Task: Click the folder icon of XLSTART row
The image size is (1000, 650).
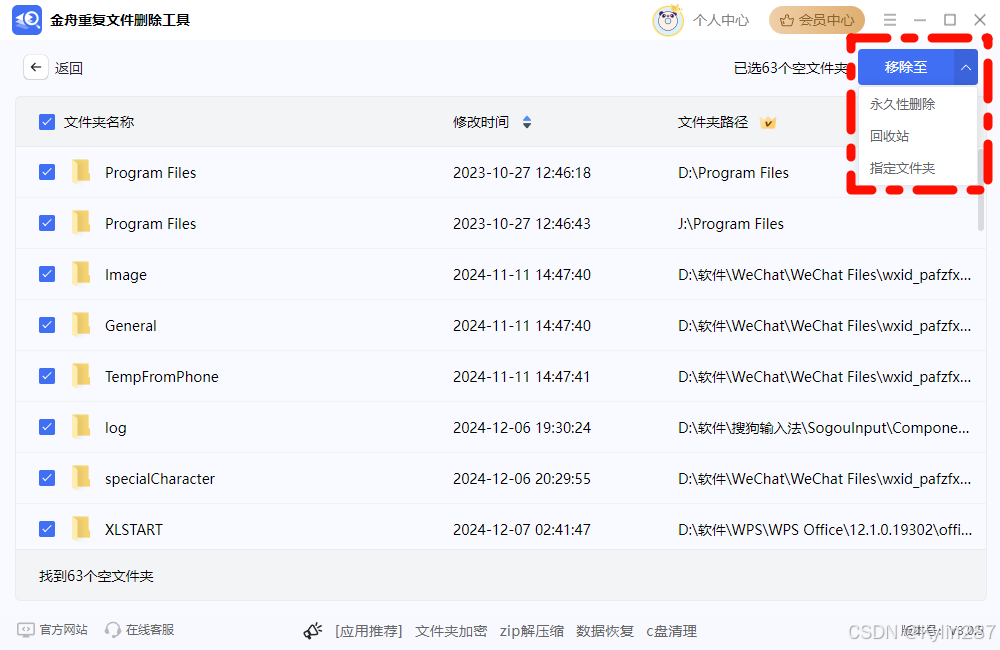Action: pos(81,529)
